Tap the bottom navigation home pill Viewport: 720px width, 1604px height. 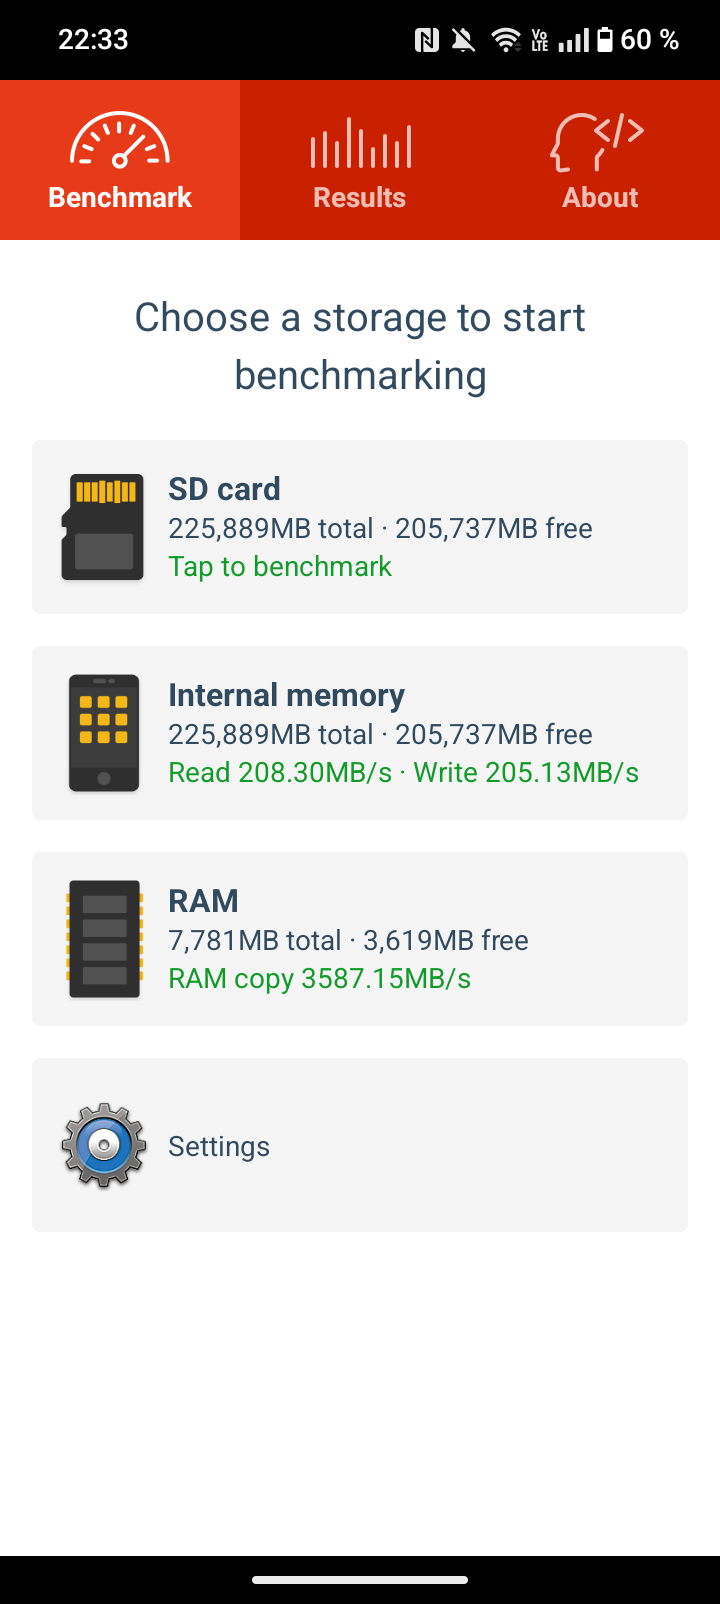(x=360, y=1580)
